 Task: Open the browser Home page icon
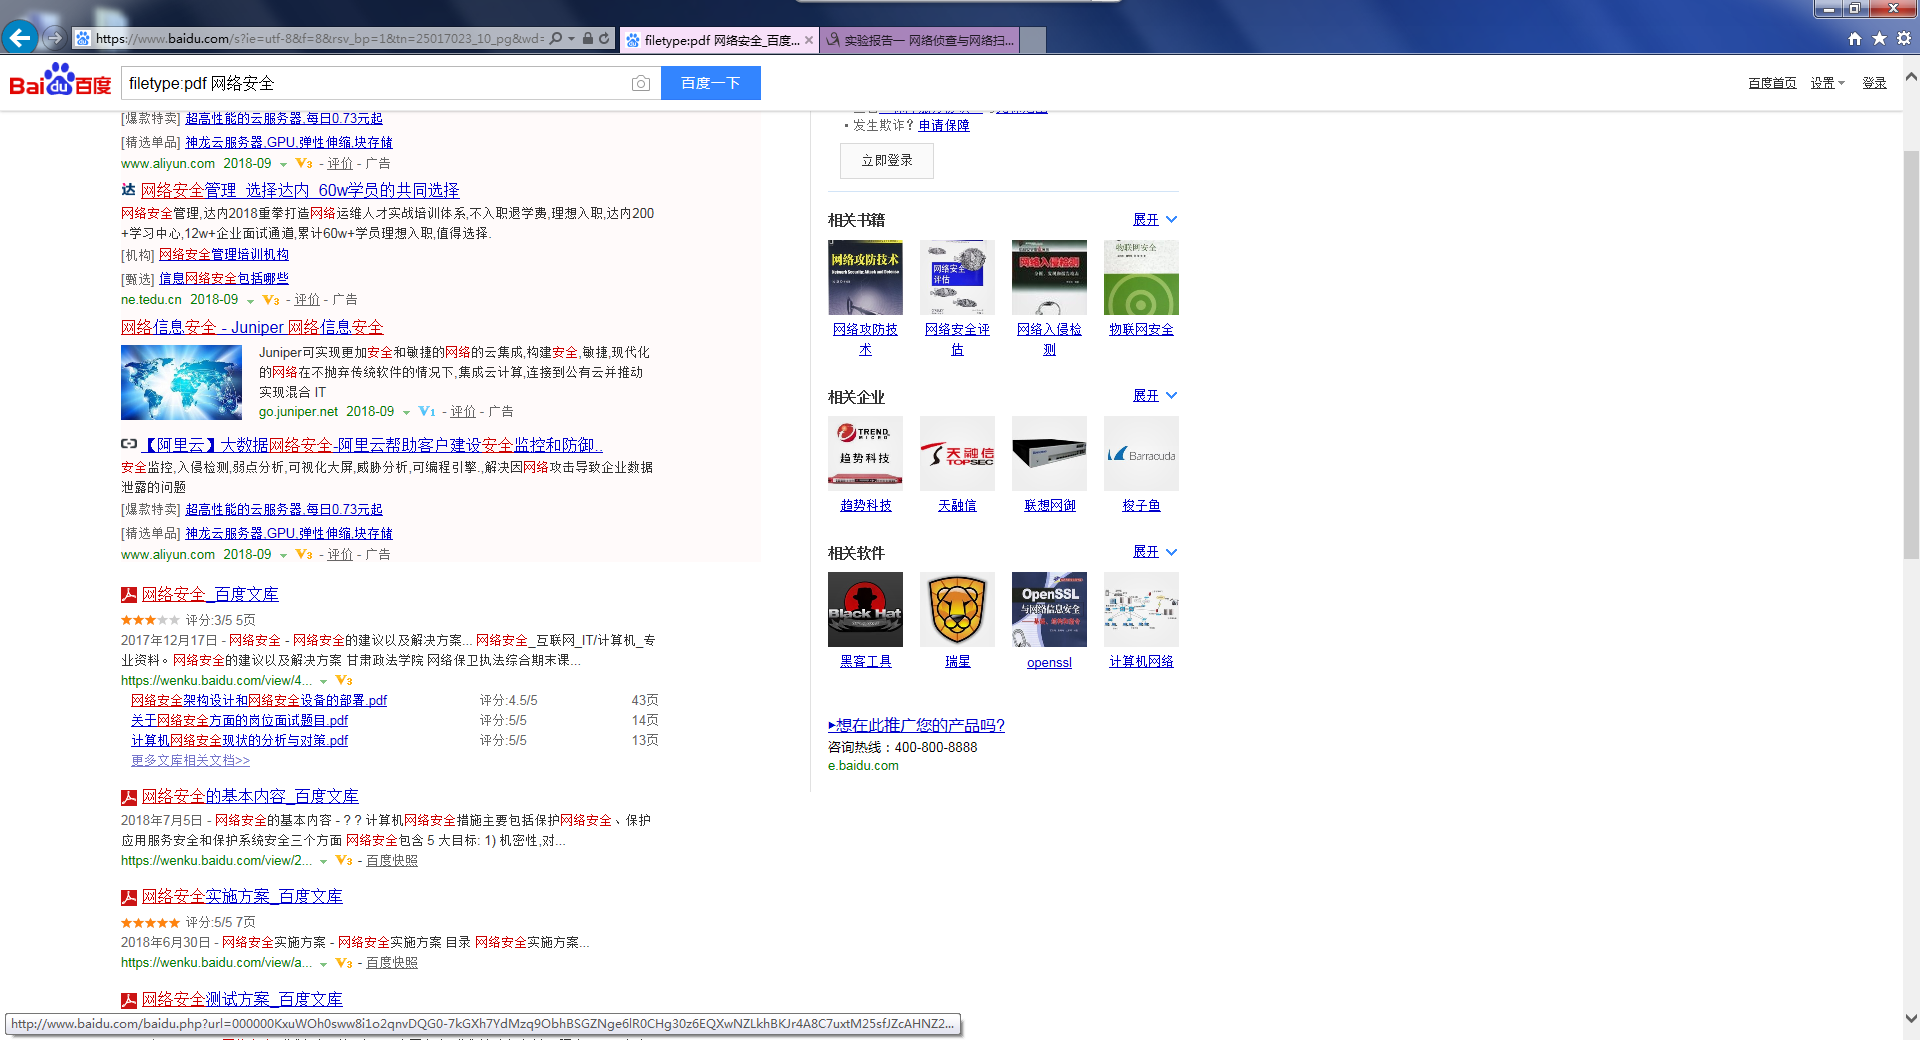pos(1855,39)
